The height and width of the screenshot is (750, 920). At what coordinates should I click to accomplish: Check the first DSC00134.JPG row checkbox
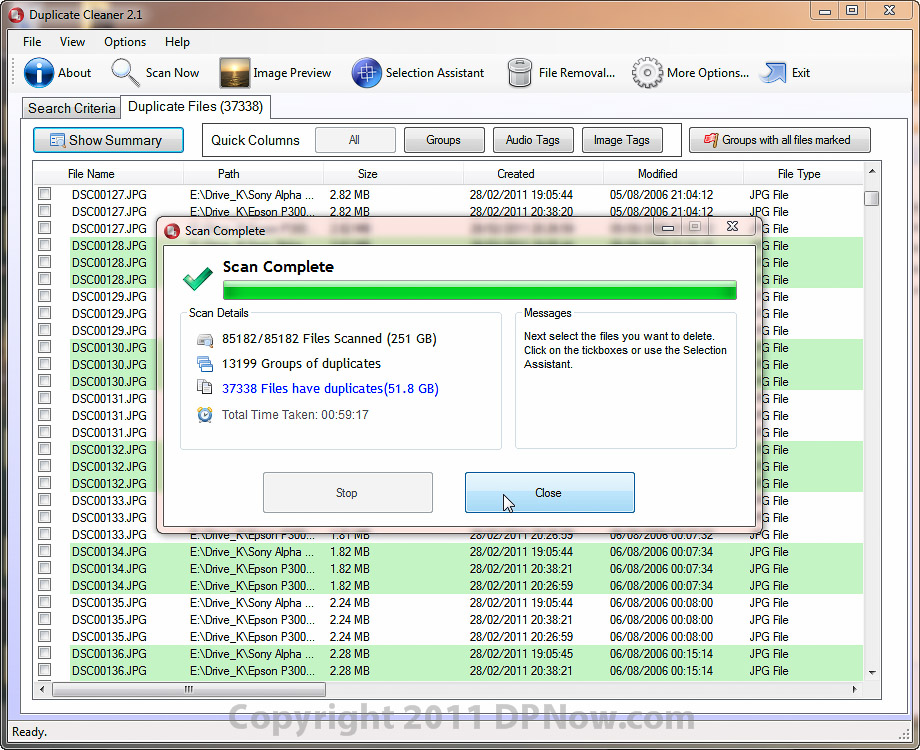(x=45, y=551)
